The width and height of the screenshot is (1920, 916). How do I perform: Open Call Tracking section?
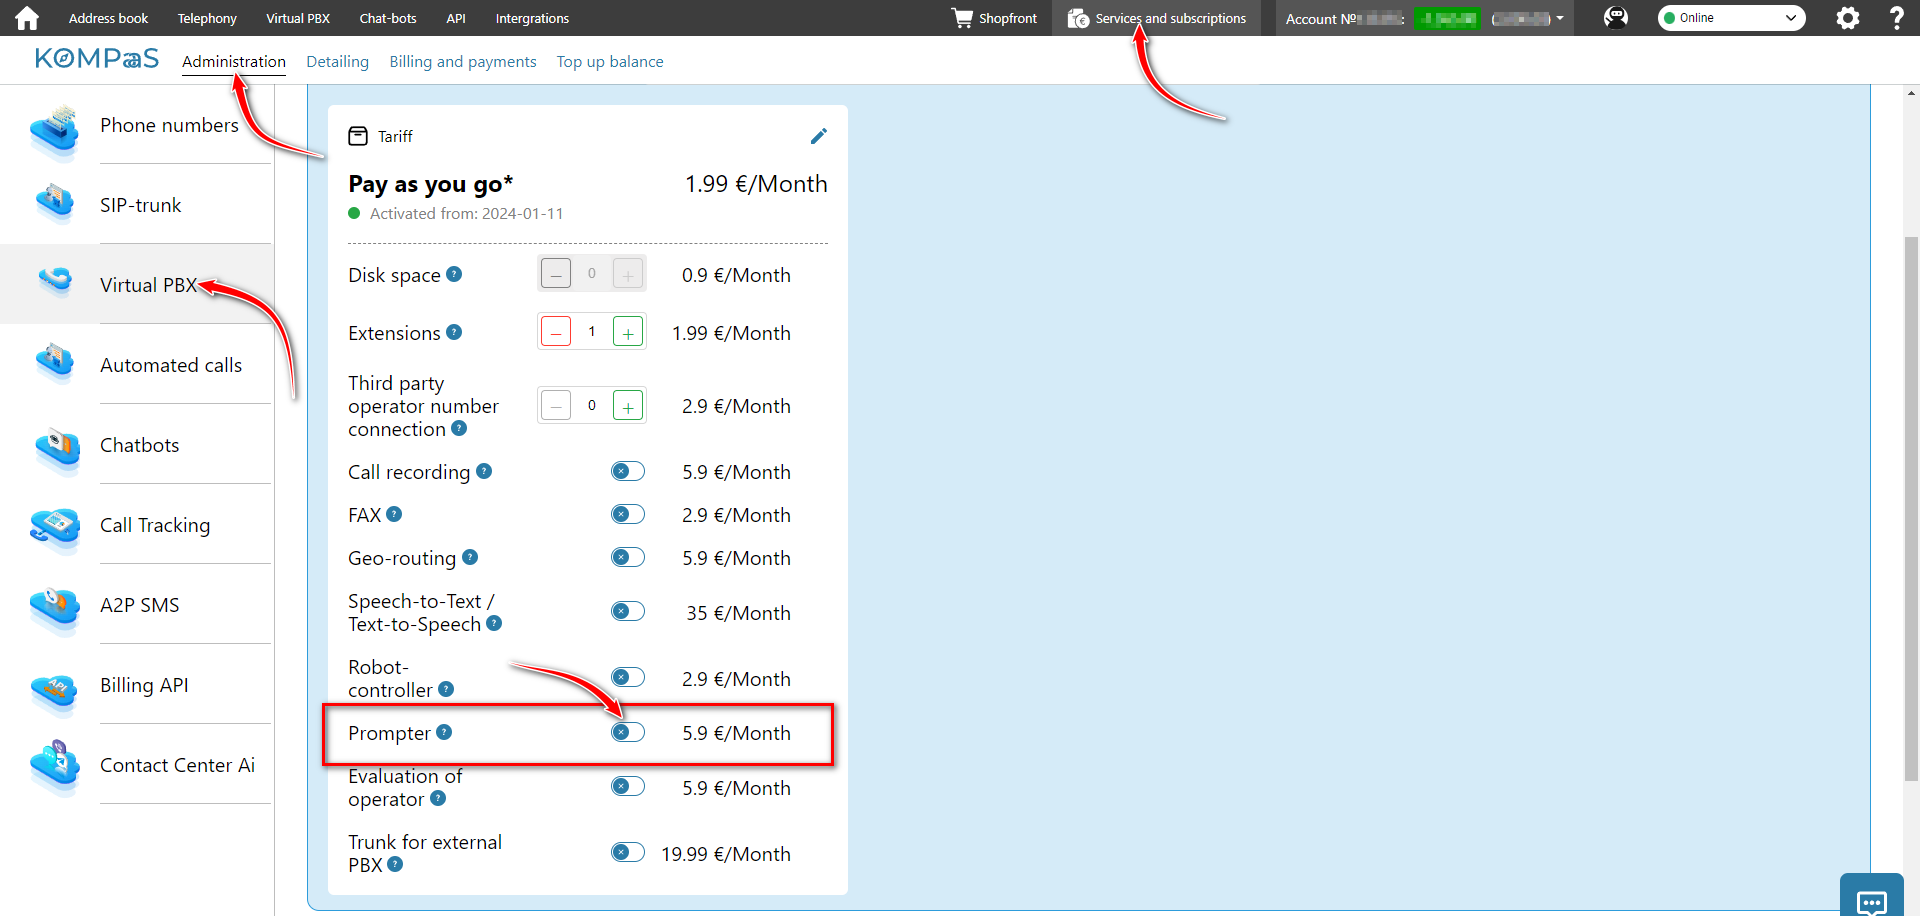pyautogui.click(x=137, y=525)
